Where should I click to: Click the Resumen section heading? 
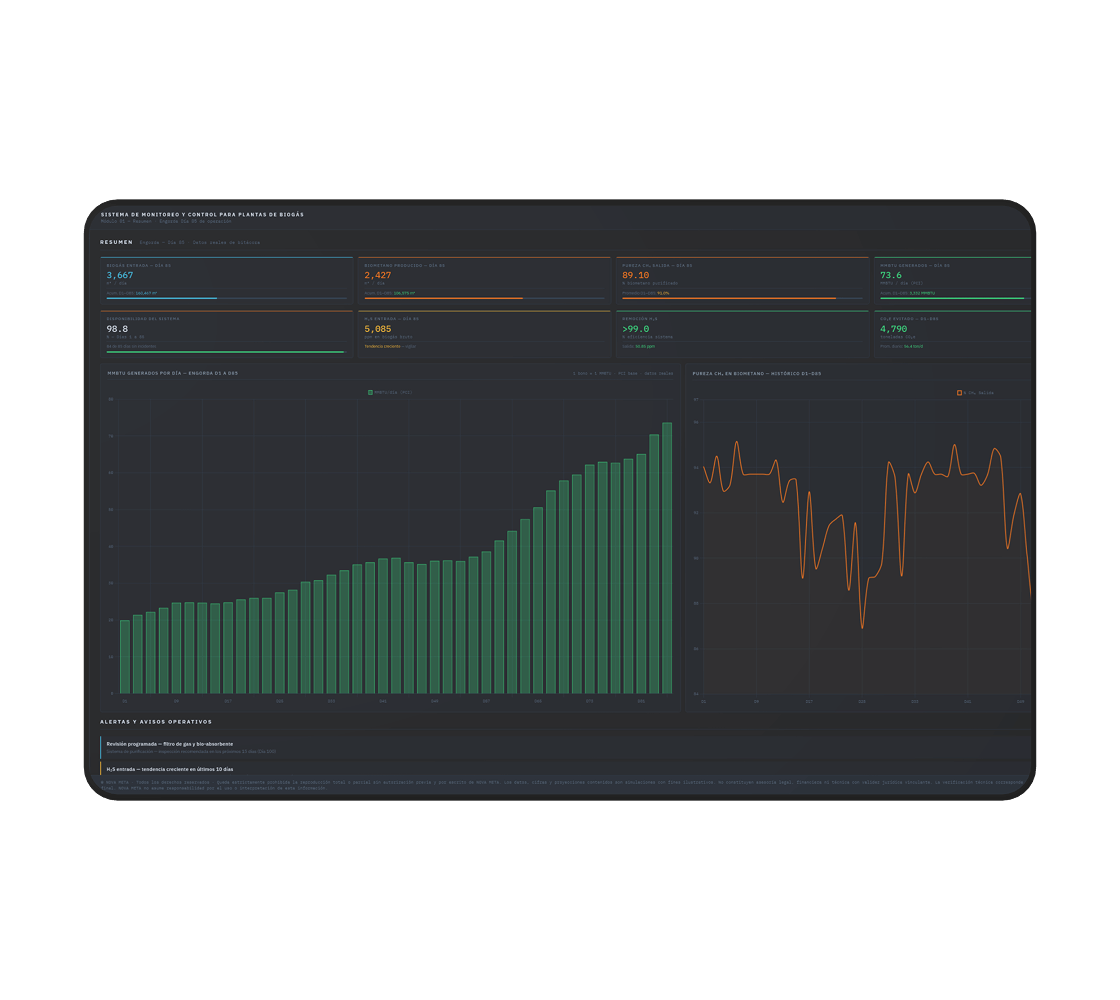pyautogui.click(x=116, y=242)
